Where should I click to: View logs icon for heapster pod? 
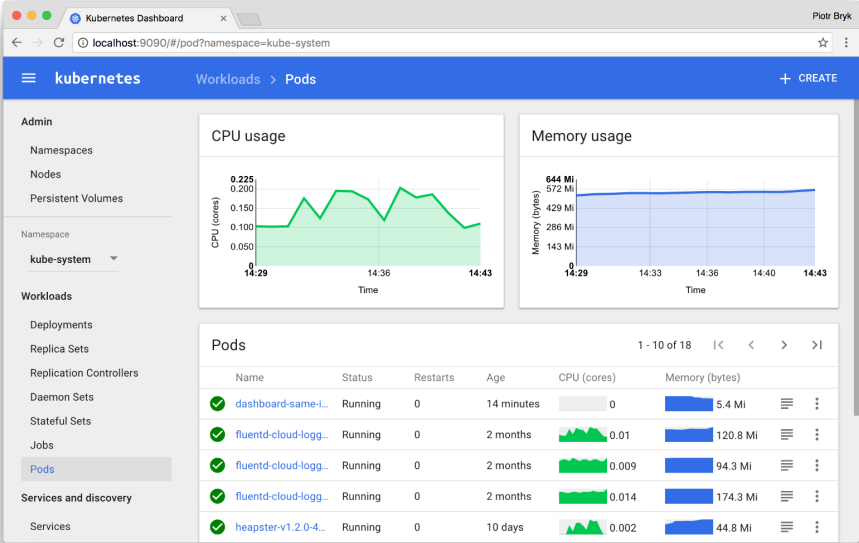coord(787,527)
